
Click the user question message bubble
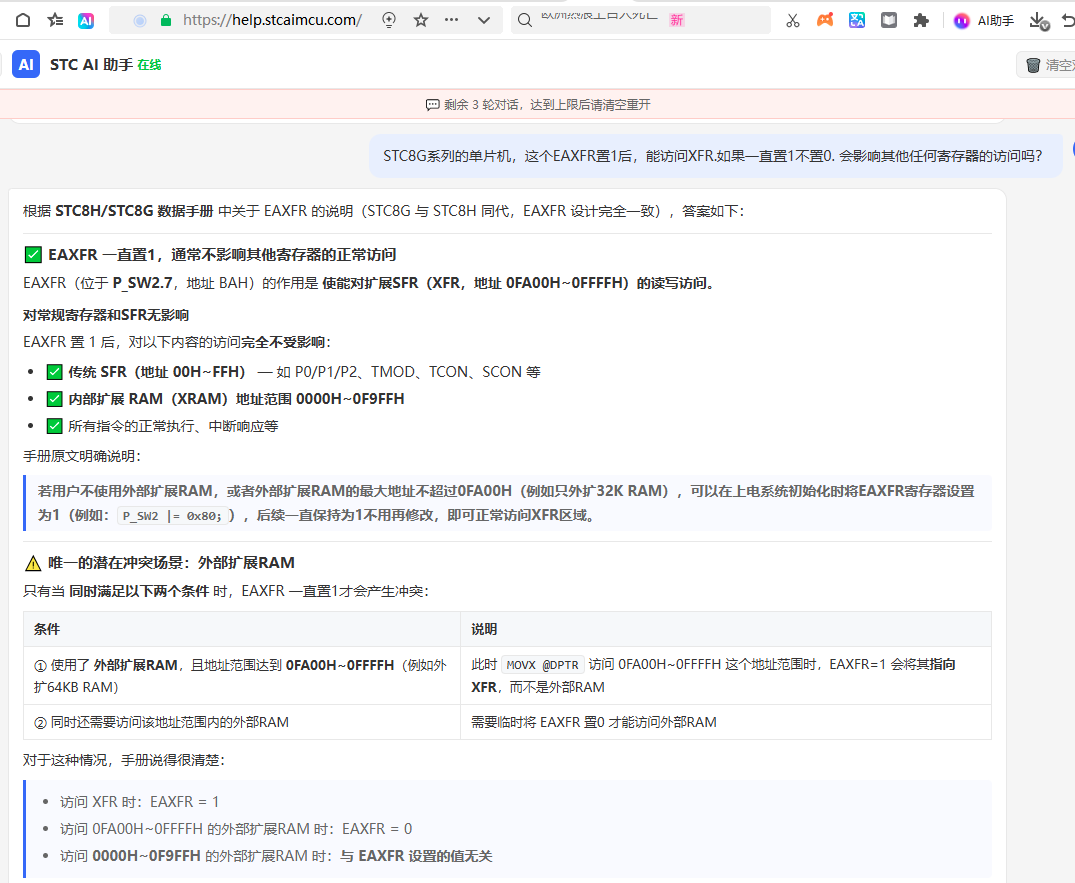(x=716, y=156)
